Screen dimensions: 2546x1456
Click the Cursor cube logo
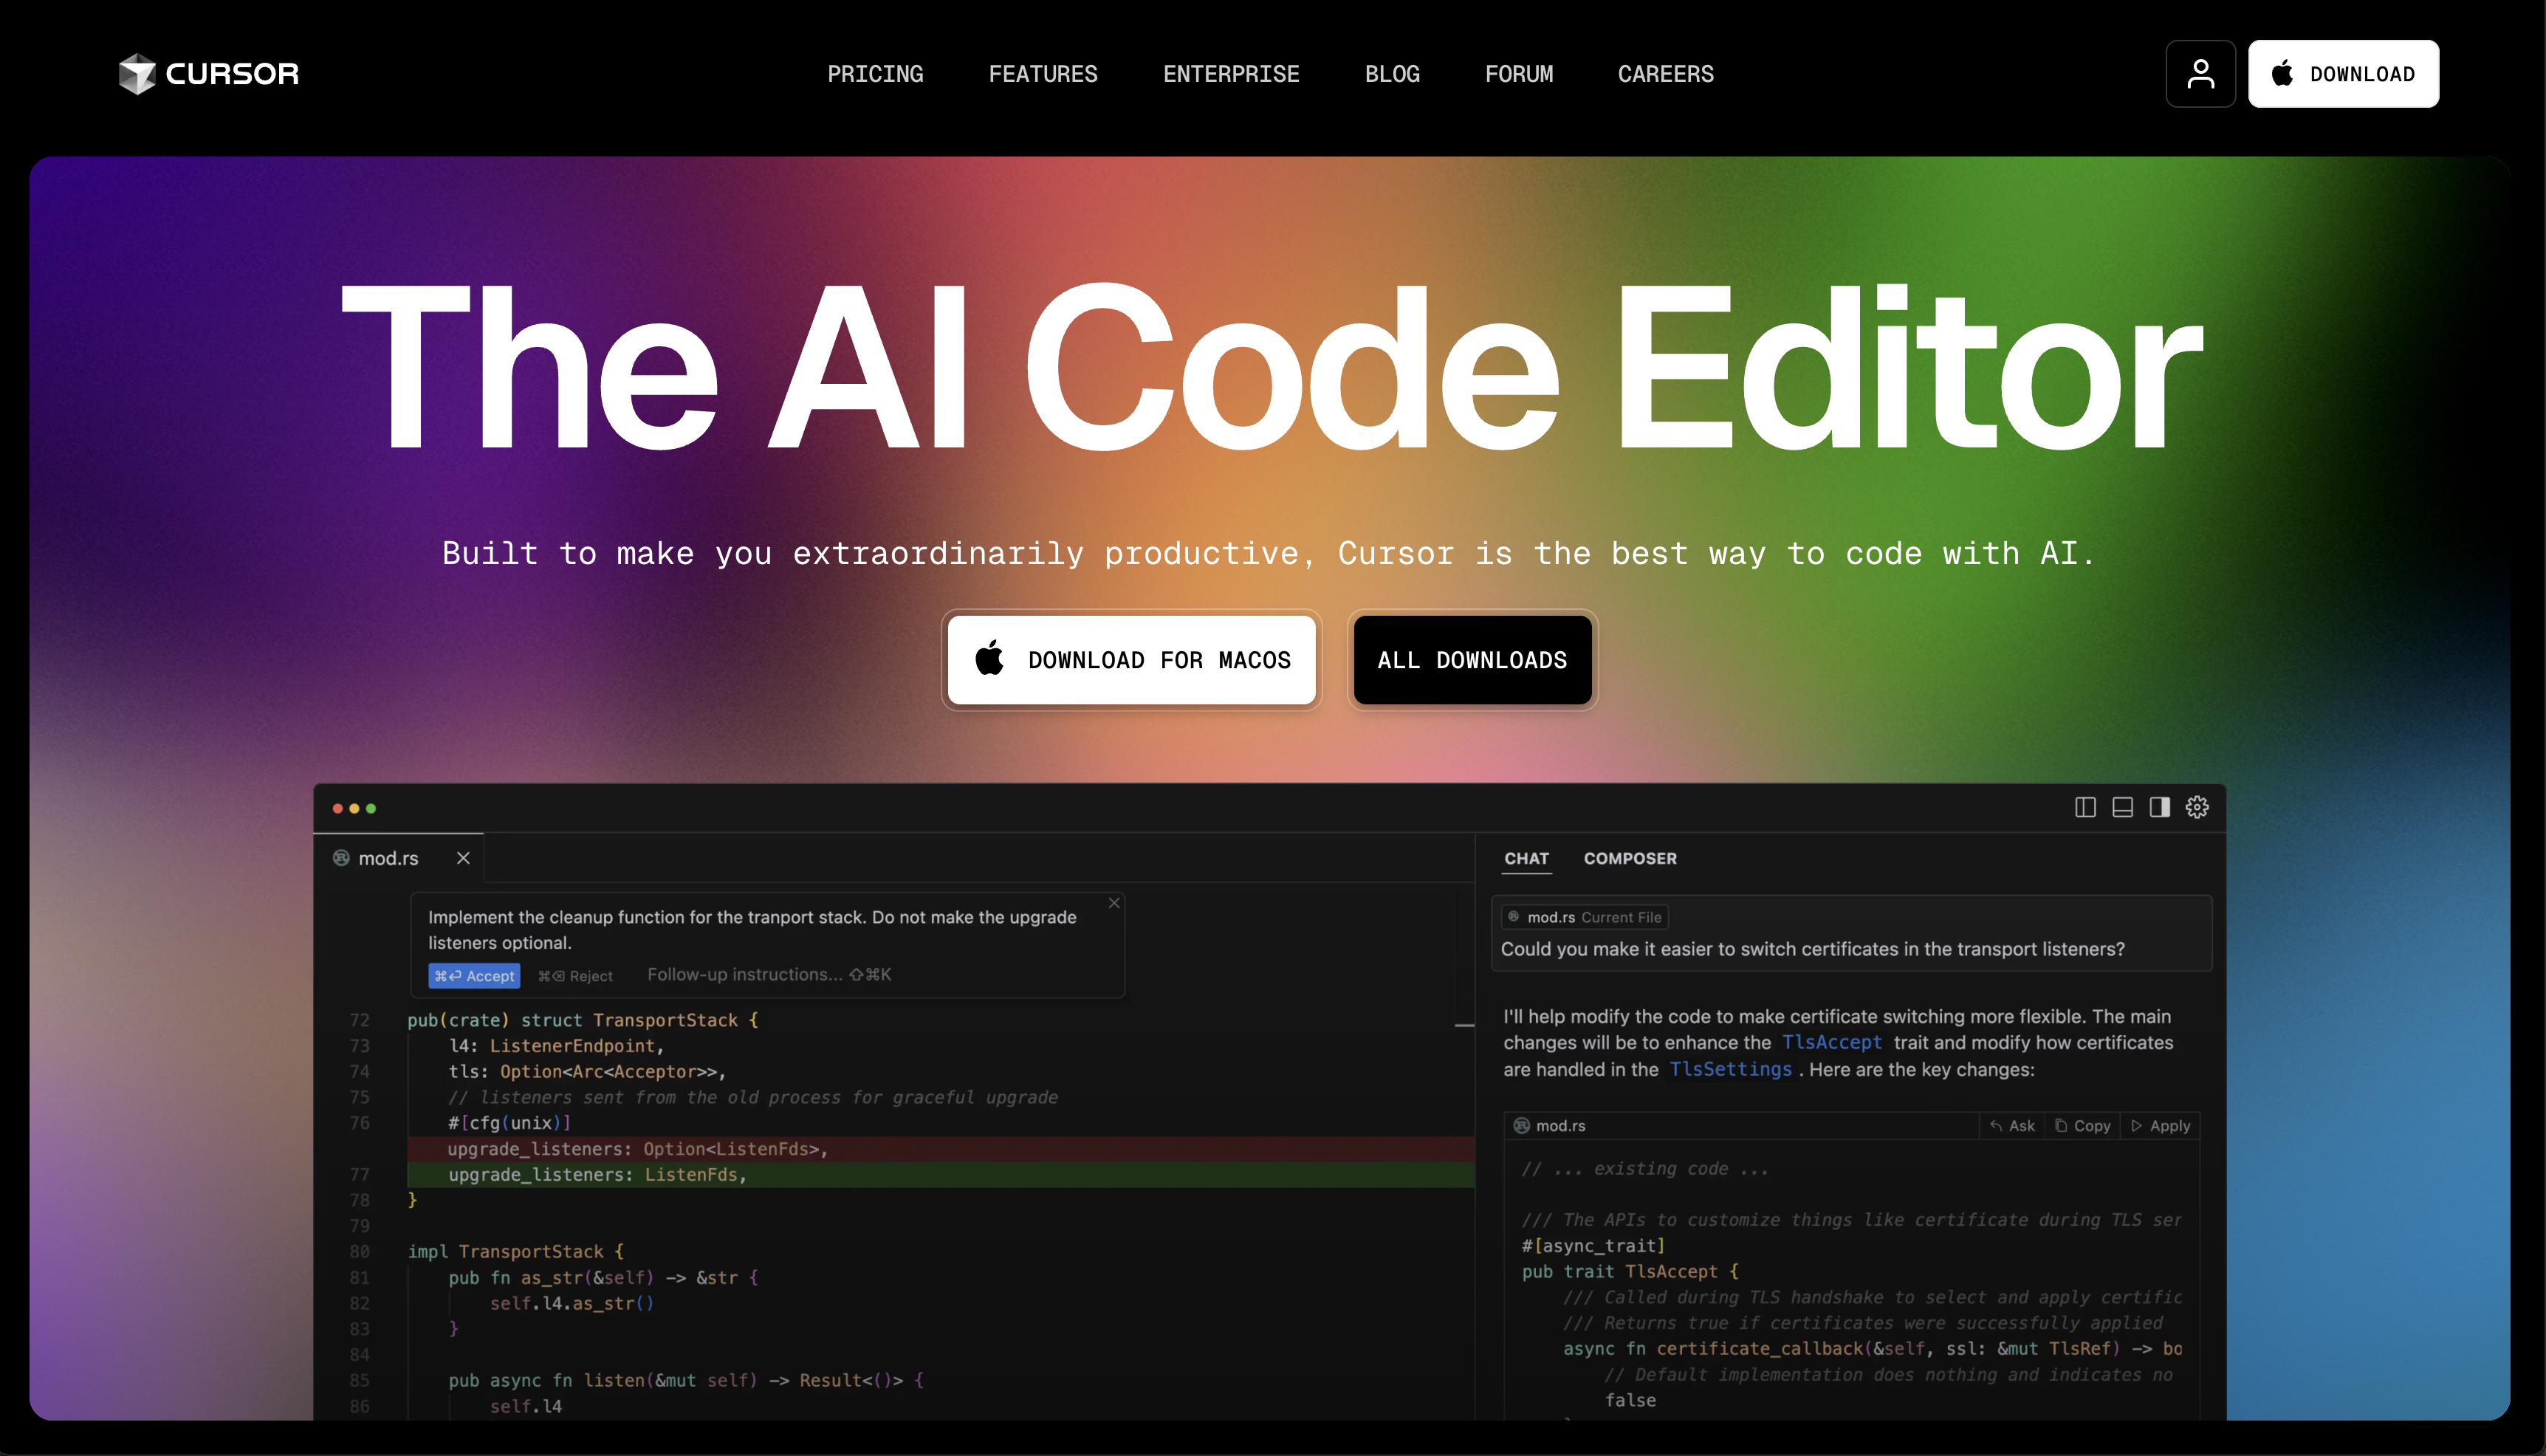[x=137, y=74]
